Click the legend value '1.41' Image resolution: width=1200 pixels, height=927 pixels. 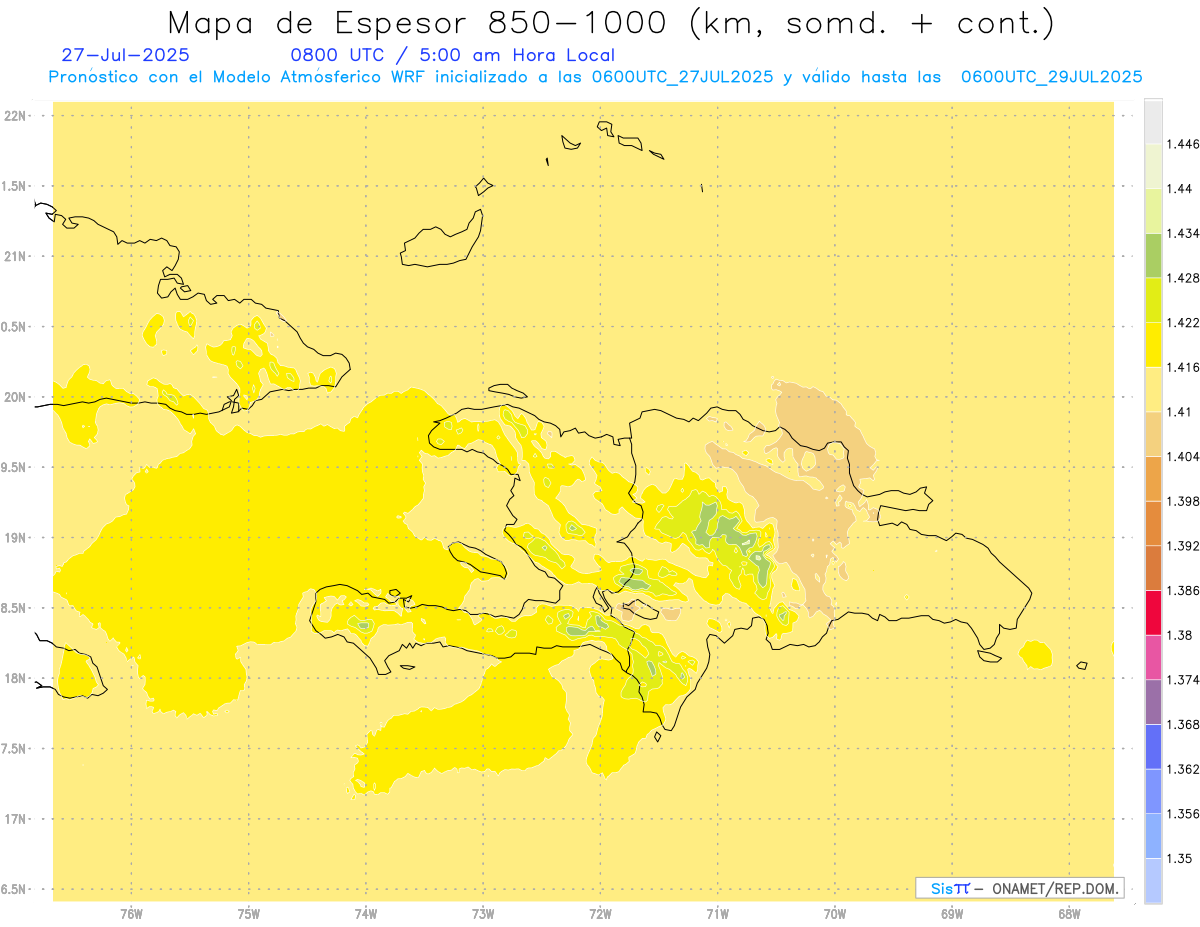click(1178, 412)
